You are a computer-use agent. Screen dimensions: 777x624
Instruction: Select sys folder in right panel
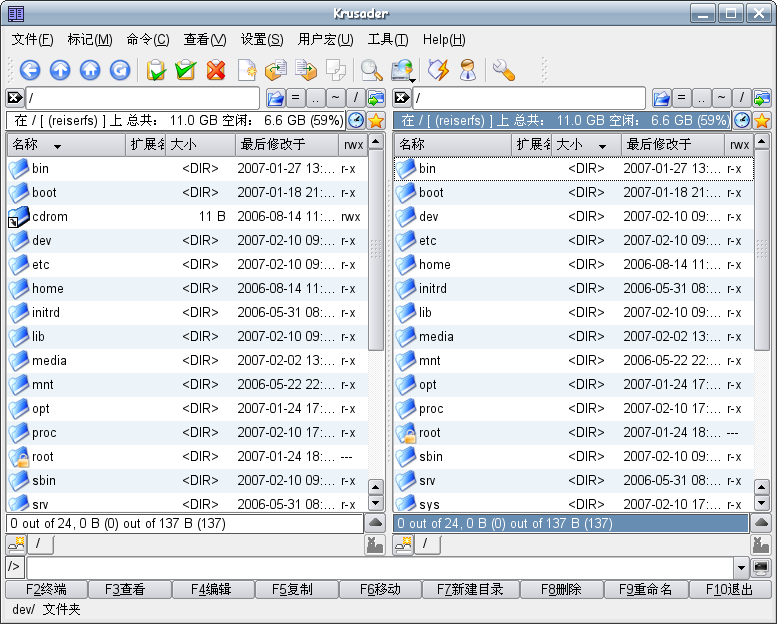(x=573, y=504)
